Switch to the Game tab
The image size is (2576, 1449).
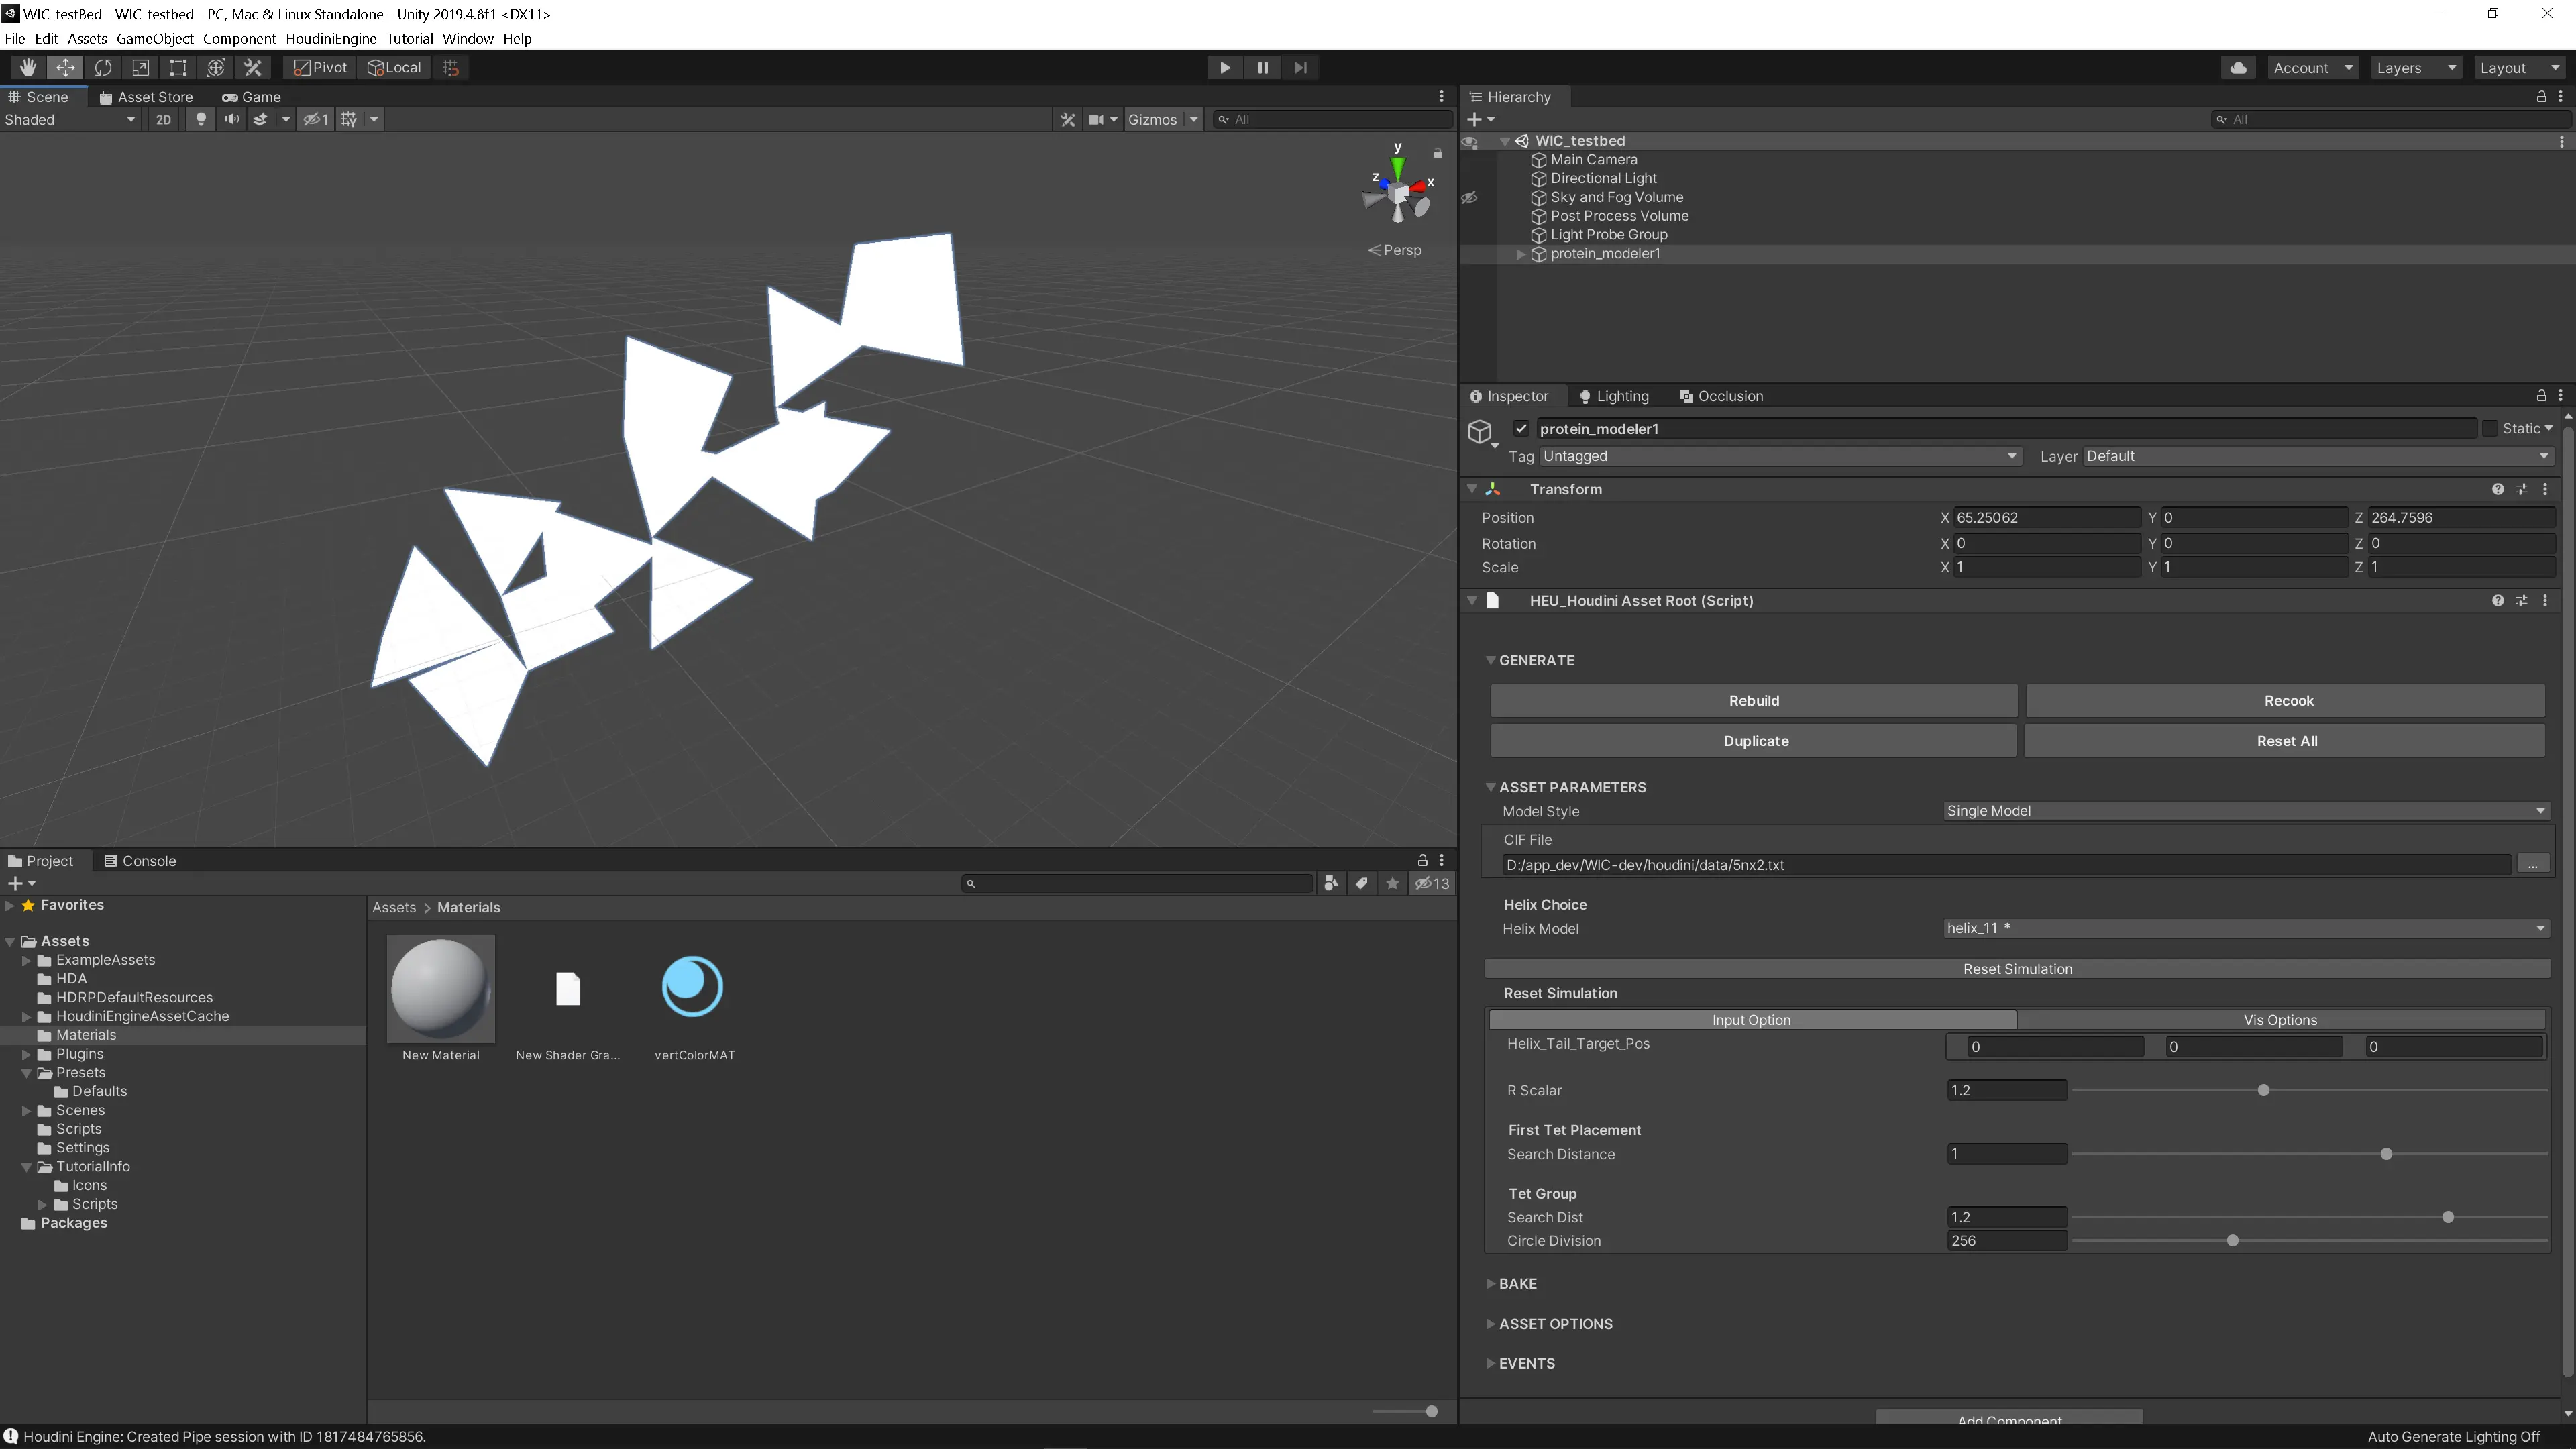251,97
